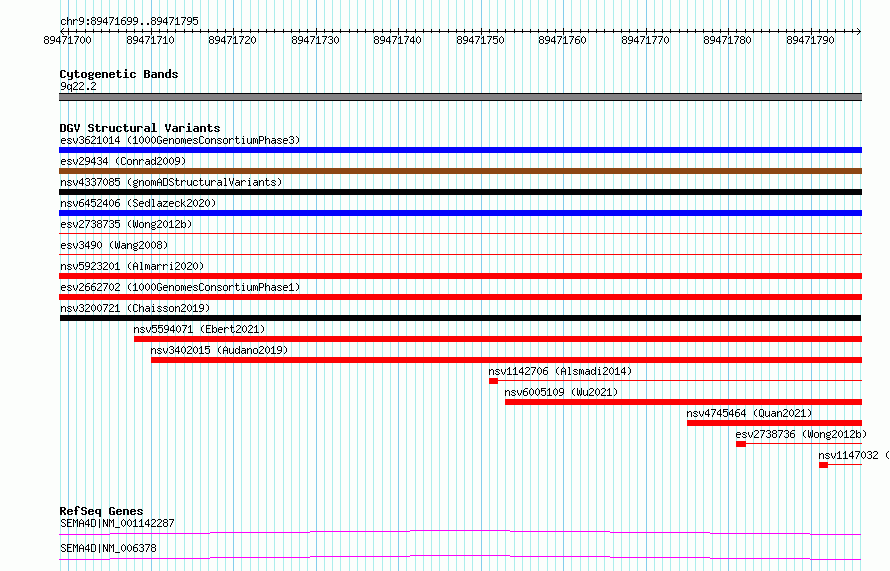Open esv3621014 (1000GenomesConsortiumPhase3) label
This screenshot has width=890, height=571.
coord(180,140)
